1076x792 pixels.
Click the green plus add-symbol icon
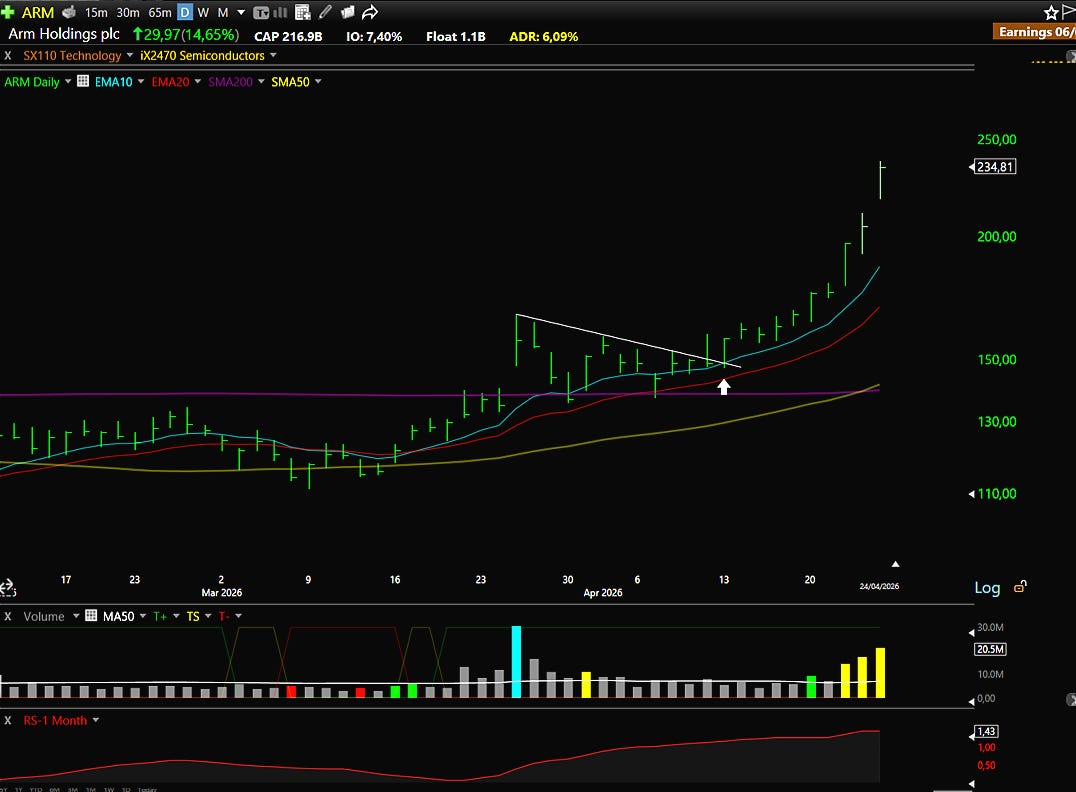(8, 12)
